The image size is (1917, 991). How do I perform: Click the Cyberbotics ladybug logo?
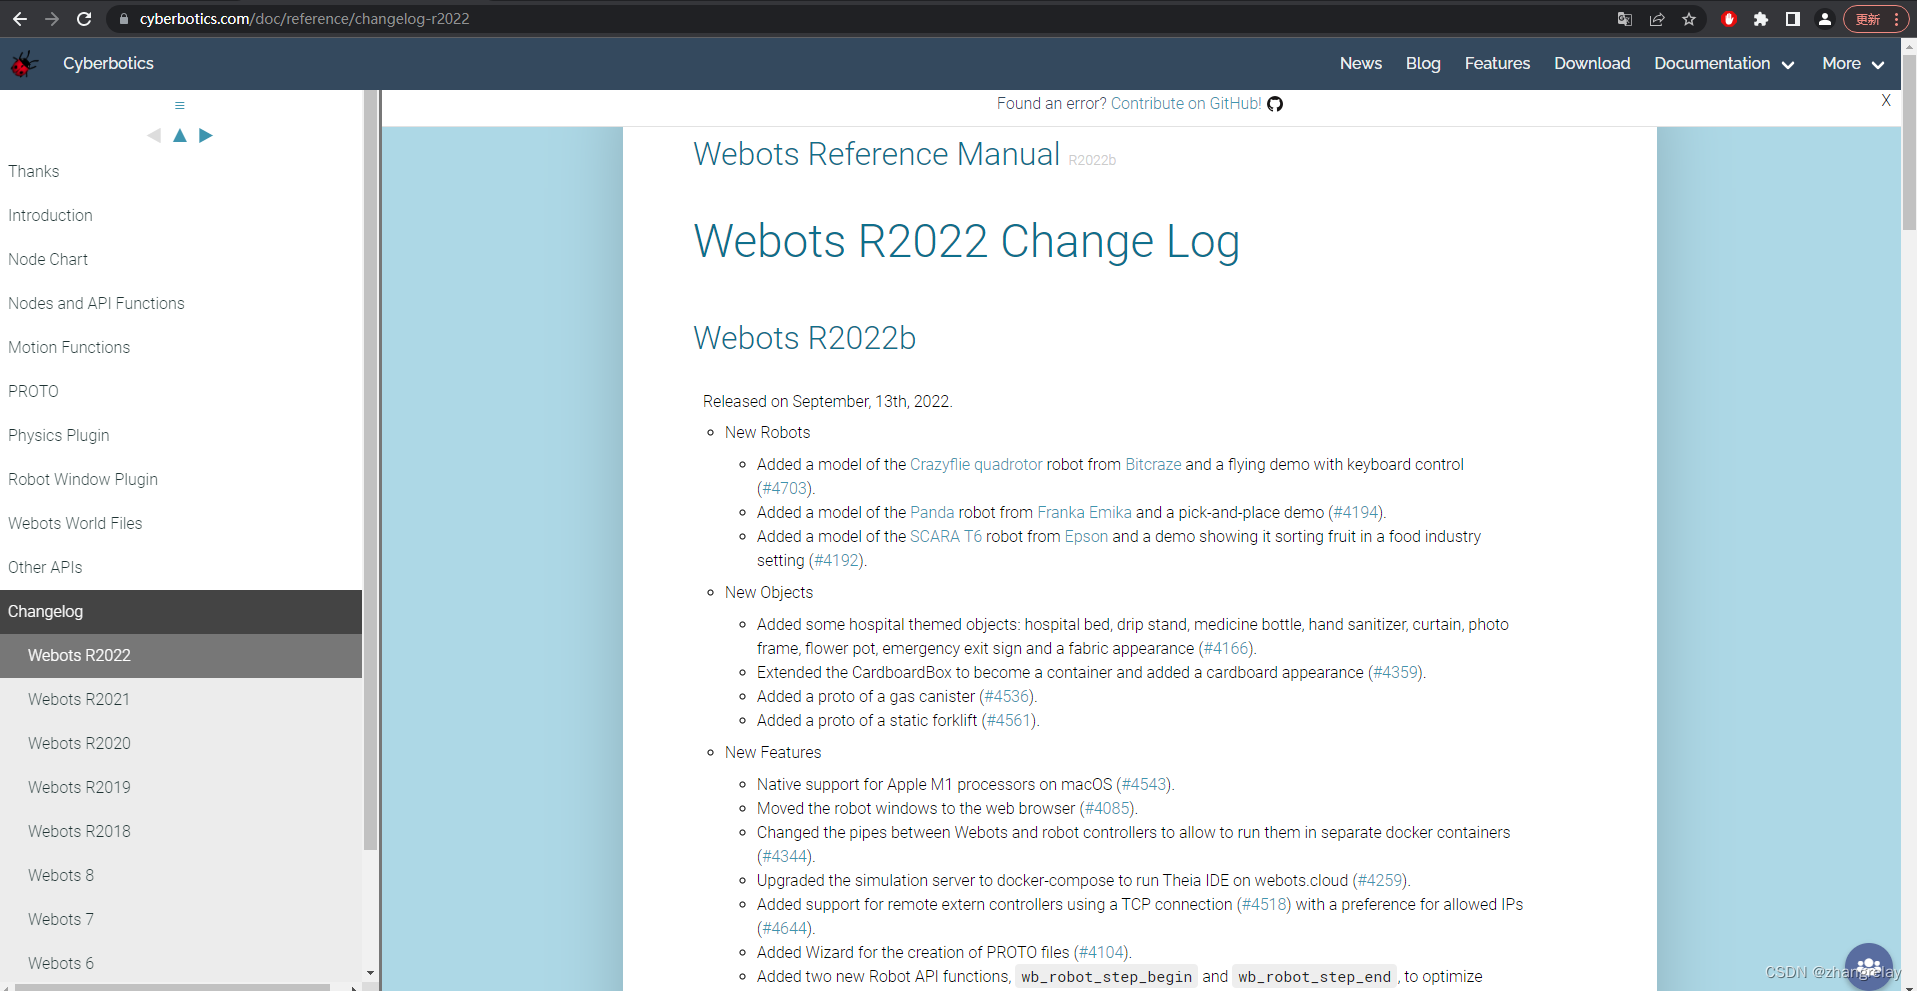(x=25, y=64)
